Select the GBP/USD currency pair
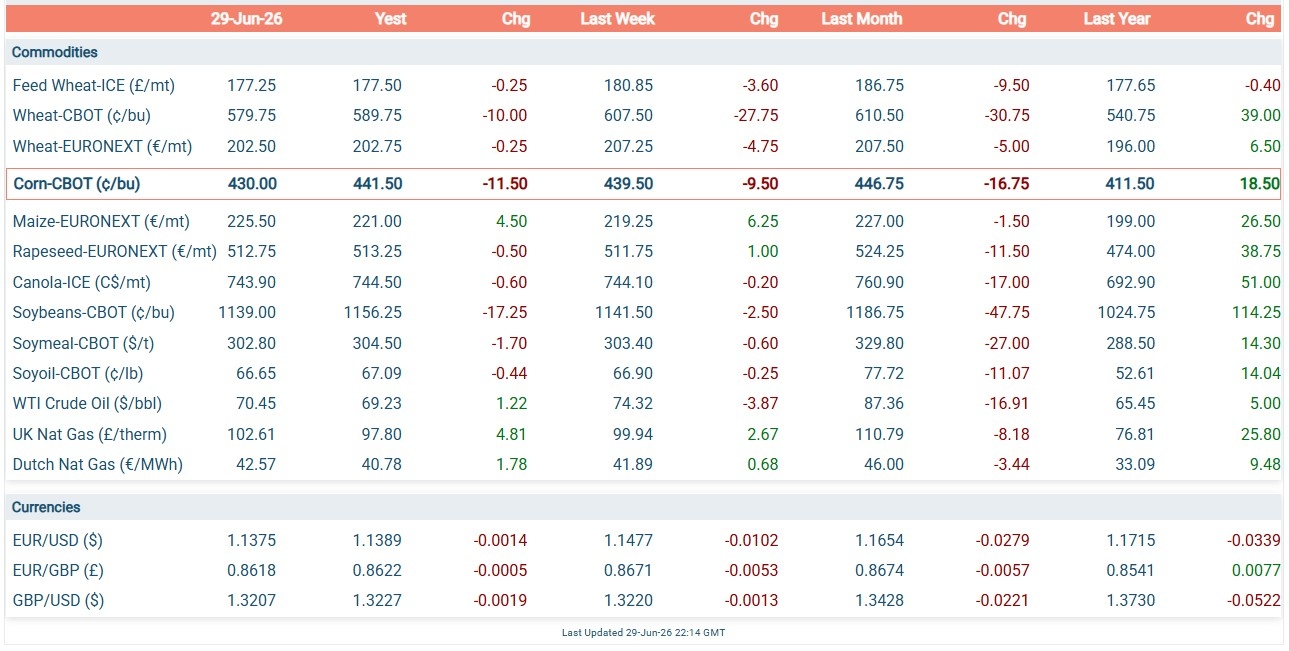Viewport: 1289px width, 651px height. [57, 602]
